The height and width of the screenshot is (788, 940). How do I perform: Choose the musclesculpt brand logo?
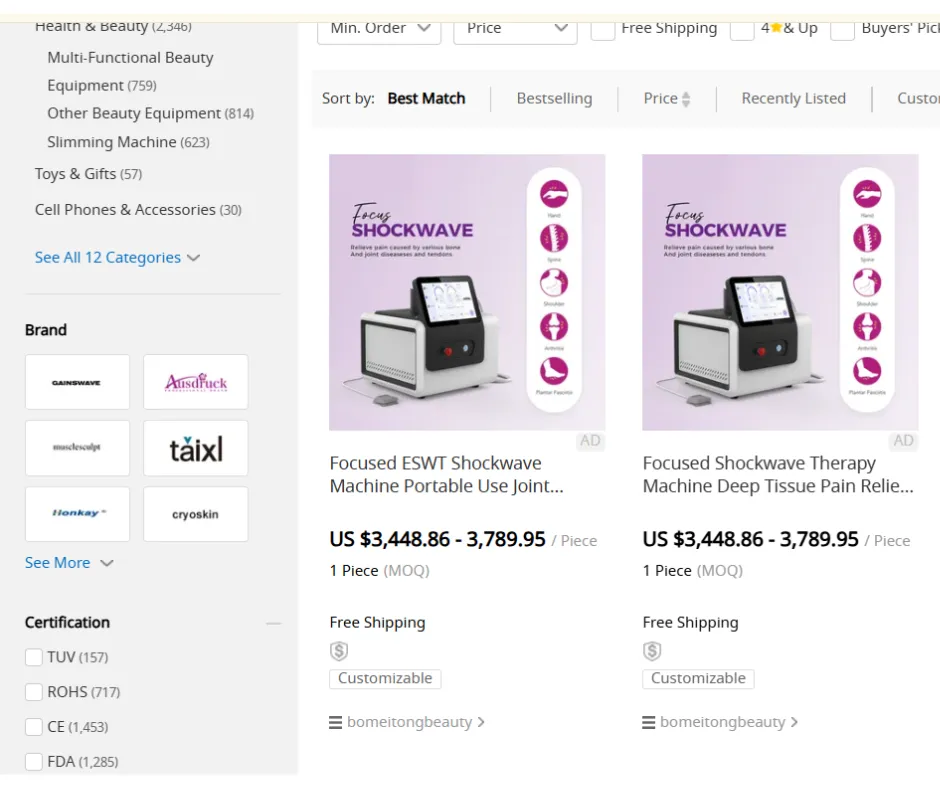click(x=77, y=448)
